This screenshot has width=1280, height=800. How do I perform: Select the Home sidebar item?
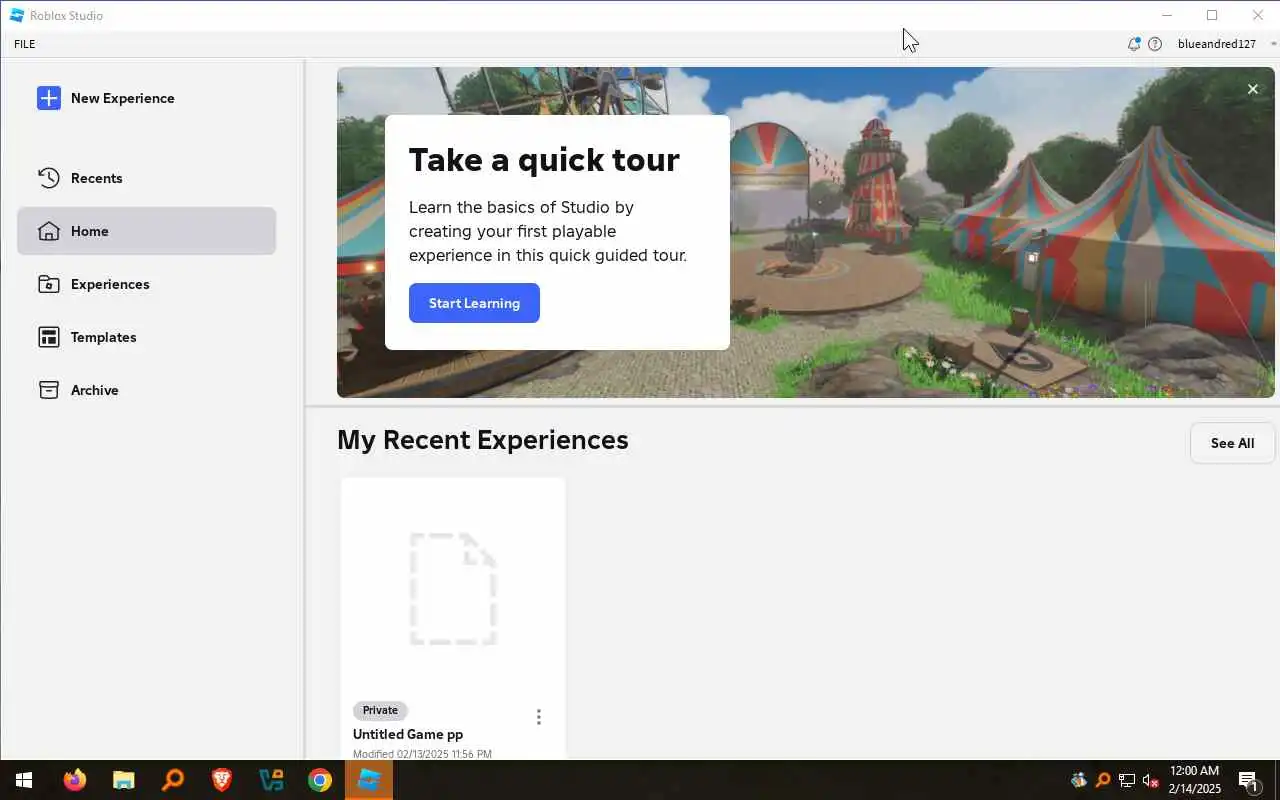(x=146, y=231)
